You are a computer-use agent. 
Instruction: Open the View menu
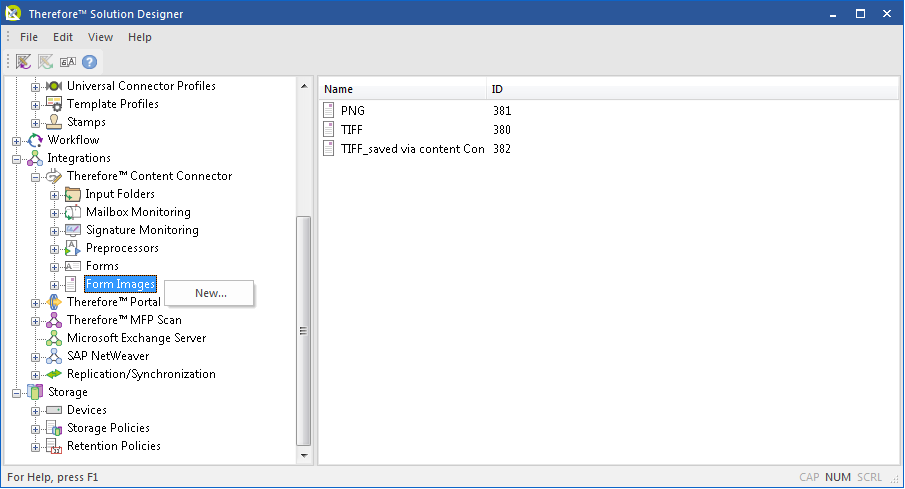click(x=100, y=37)
